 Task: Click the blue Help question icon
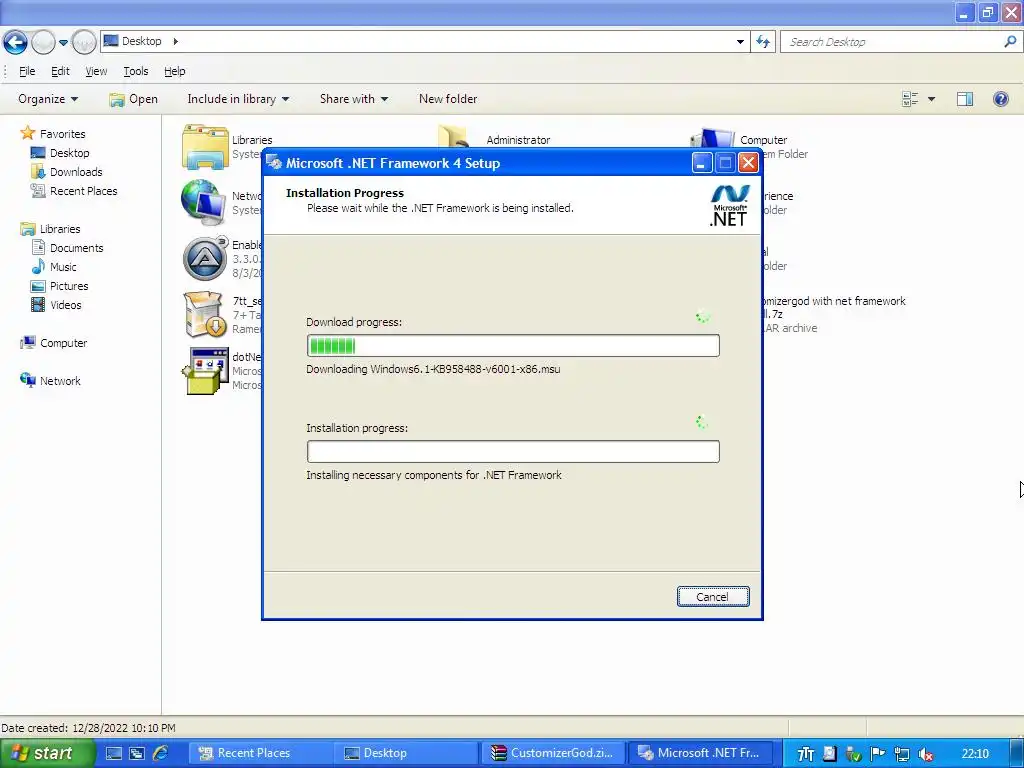click(x=1000, y=99)
